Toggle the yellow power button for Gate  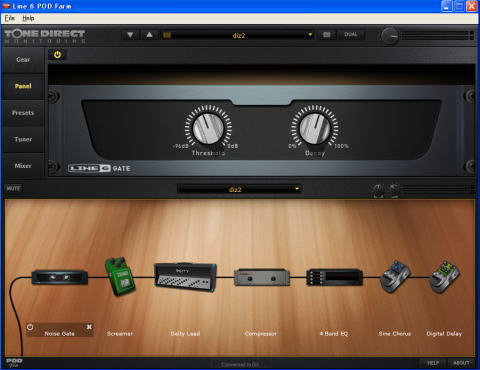click(x=57, y=55)
